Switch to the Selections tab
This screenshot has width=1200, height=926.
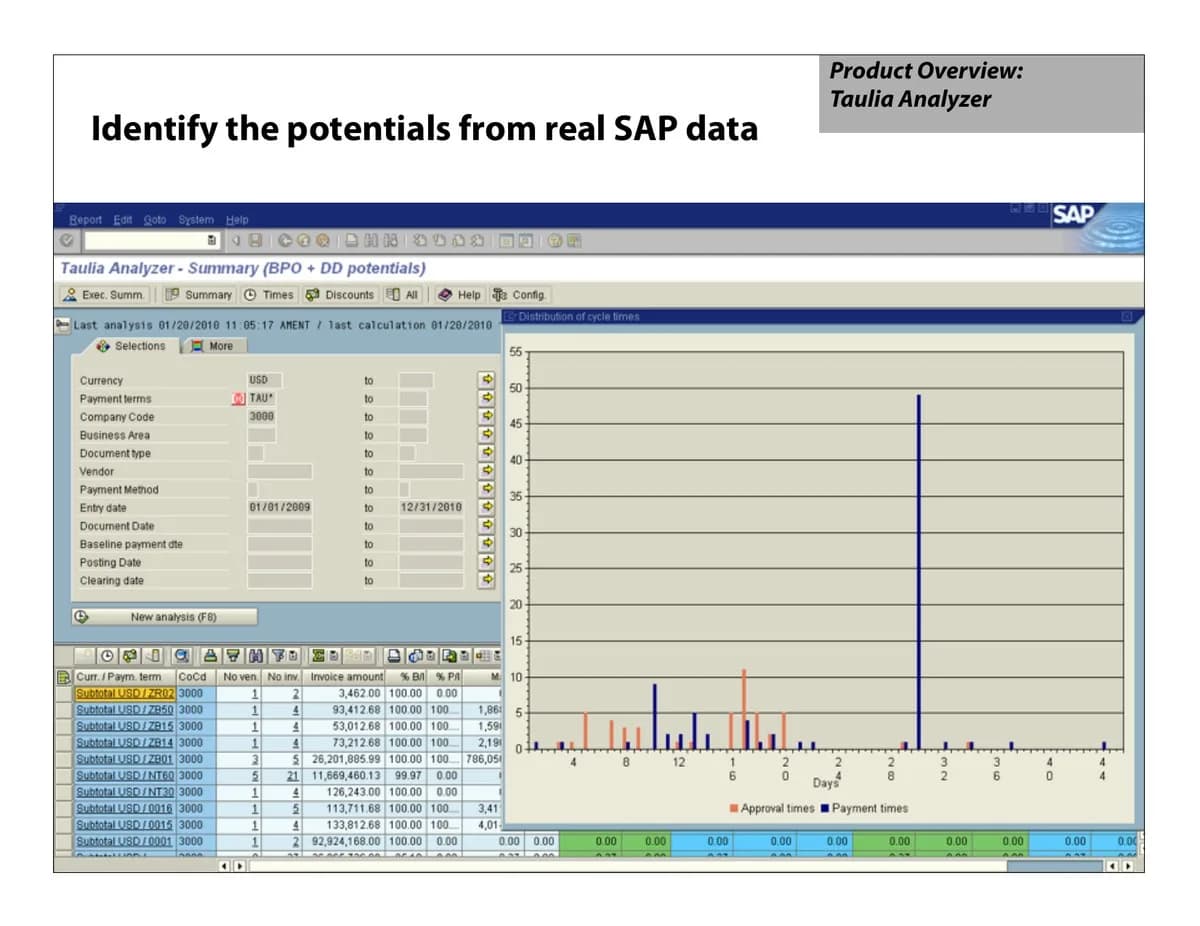click(131, 345)
